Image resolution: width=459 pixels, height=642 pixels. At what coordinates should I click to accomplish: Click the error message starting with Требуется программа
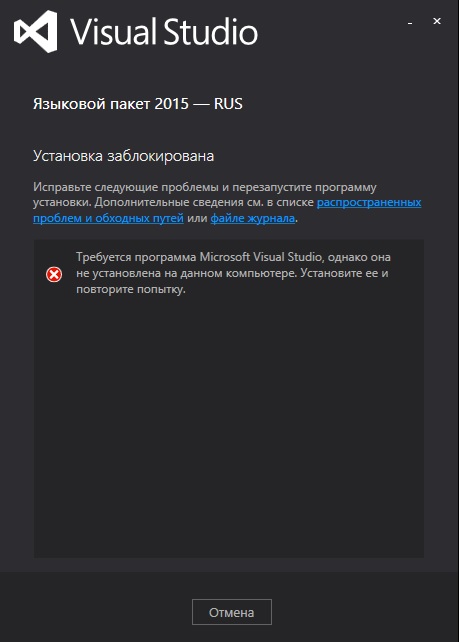pos(233,273)
